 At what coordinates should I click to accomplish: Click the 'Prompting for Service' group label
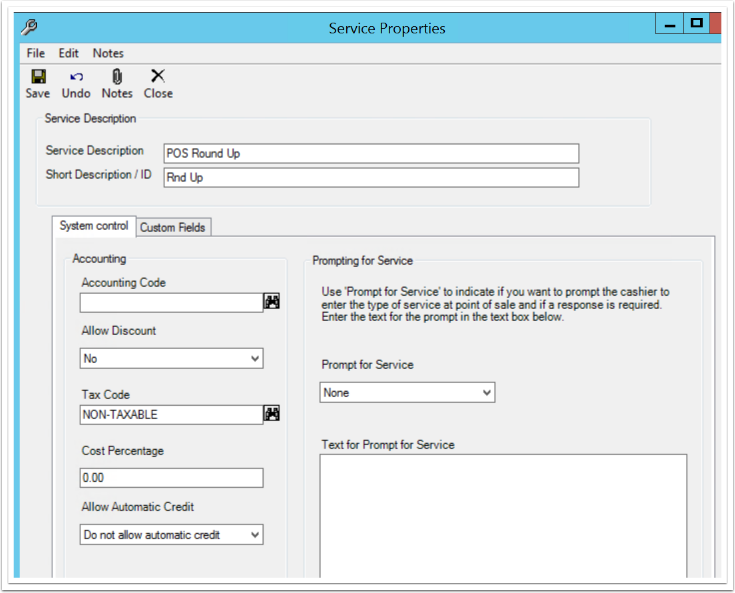(362, 261)
